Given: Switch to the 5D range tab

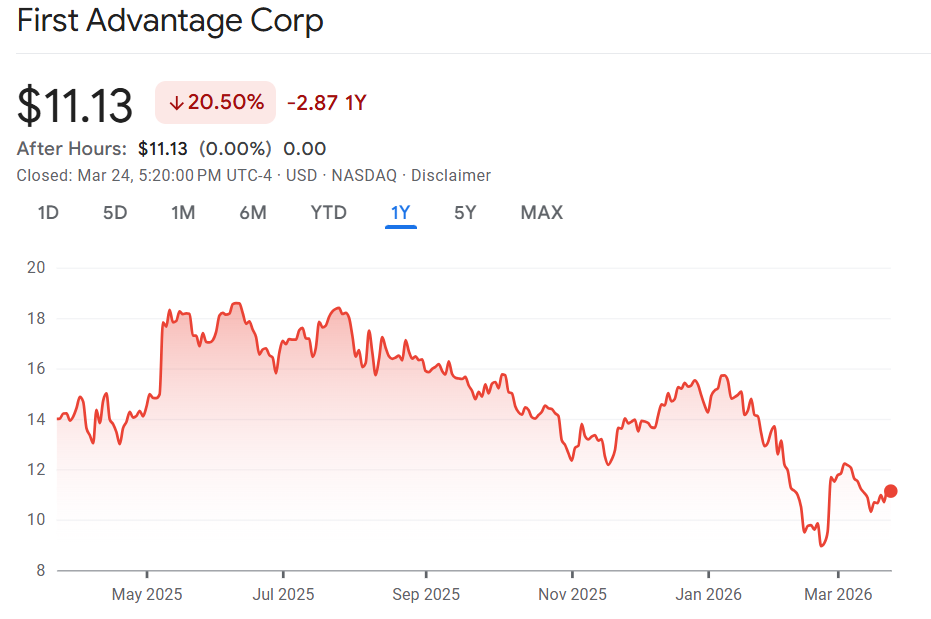Looking at the screenshot, I should tap(115, 212).
